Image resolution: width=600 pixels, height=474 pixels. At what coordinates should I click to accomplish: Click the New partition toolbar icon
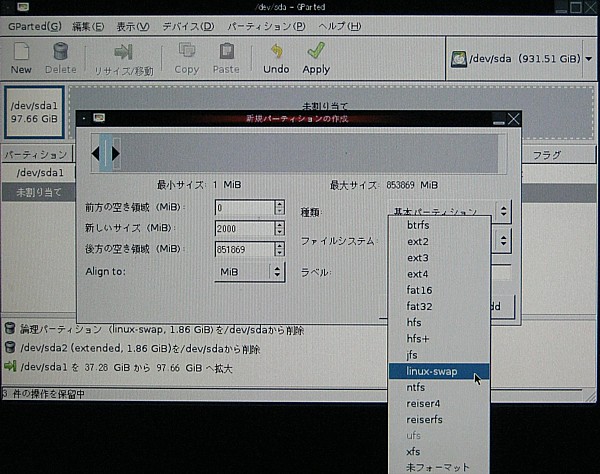(21, 52)
